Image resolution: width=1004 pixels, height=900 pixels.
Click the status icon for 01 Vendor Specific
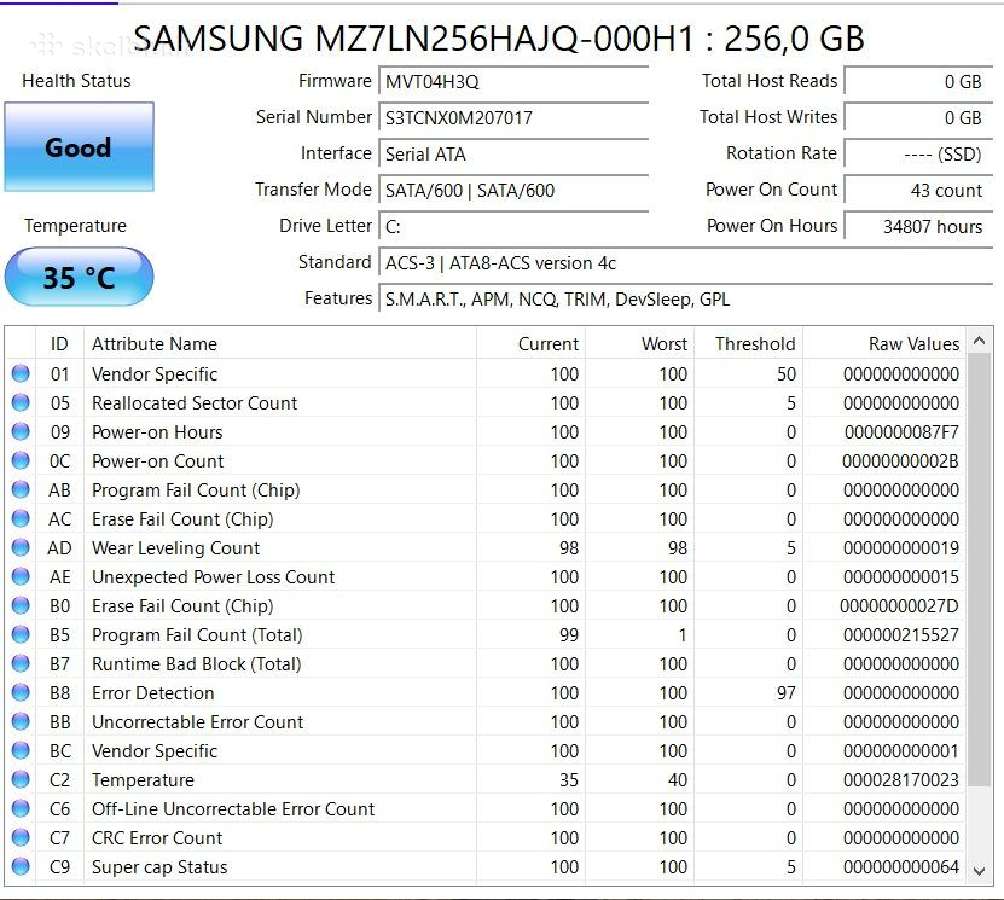coord(20,374)
